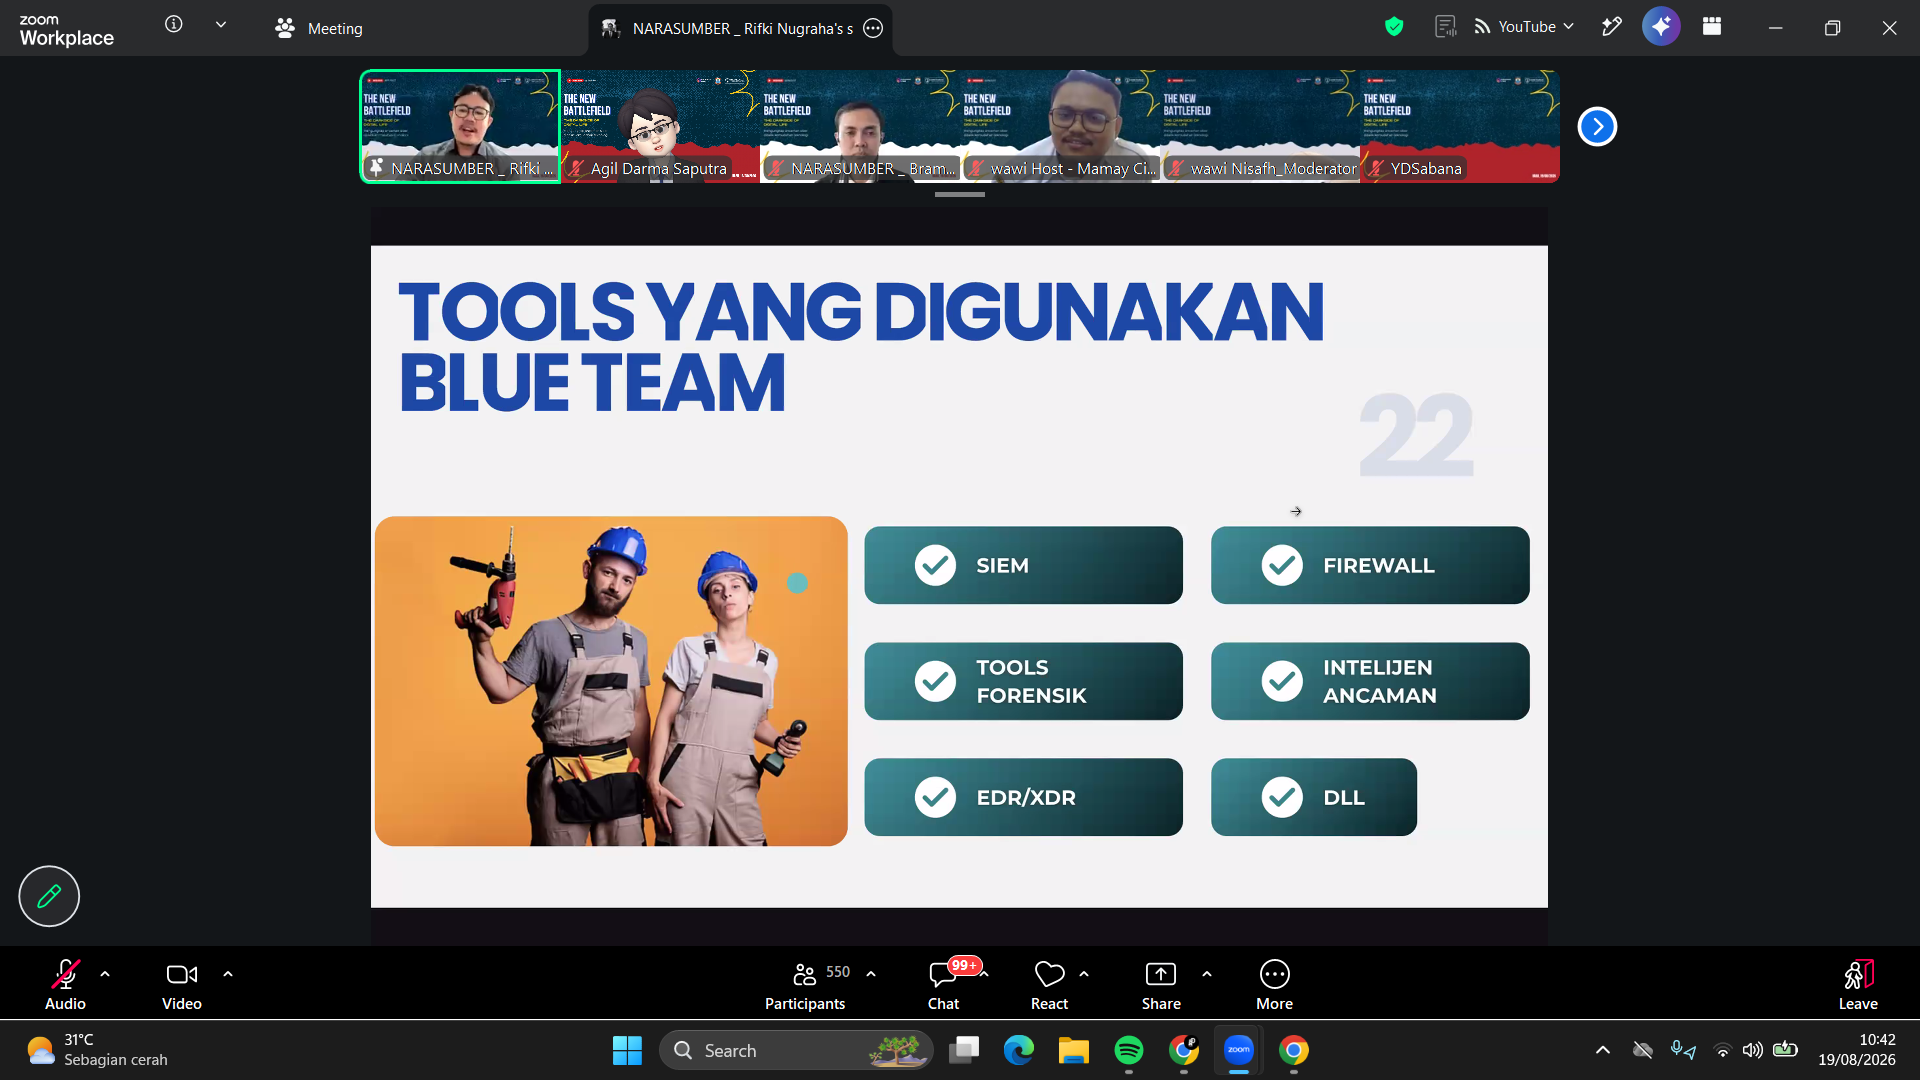The image size is (1920, 1080).
Task: Open the YouTube livestream dropdown
Action: 1525,27
